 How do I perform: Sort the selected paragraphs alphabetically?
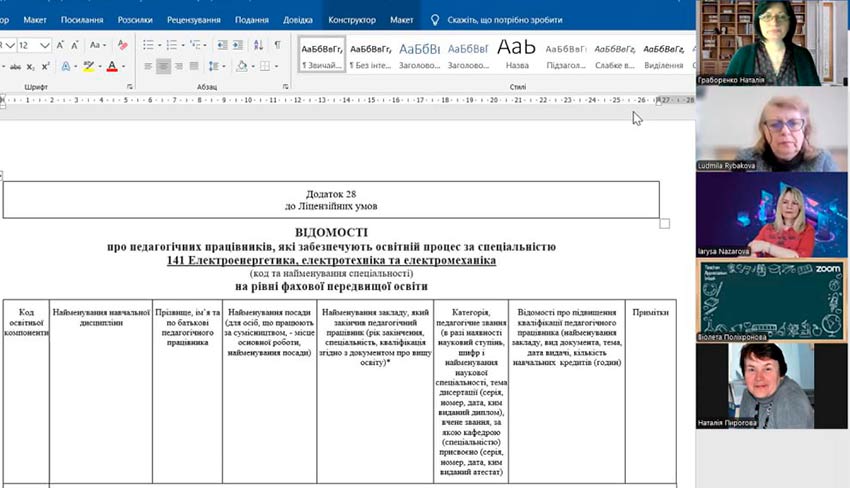pos(257,45)
